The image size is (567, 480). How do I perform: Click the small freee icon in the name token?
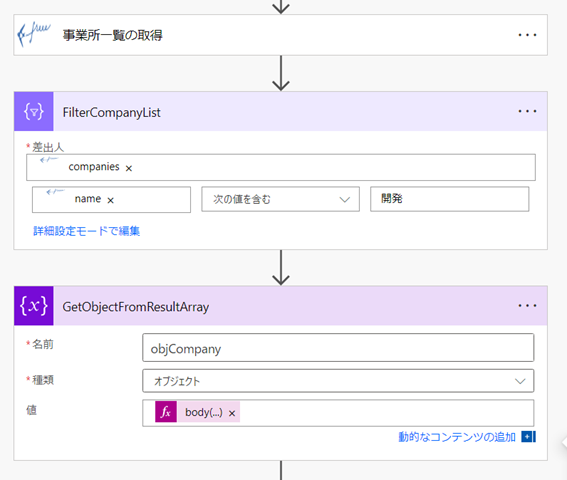click(55, 192)
